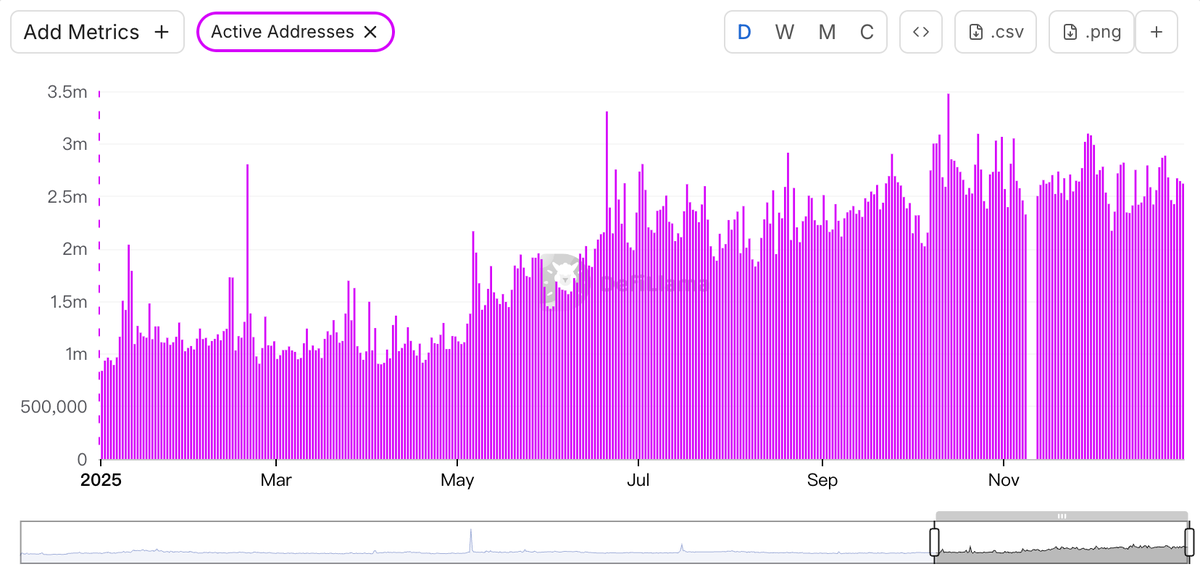Image resolution: width=1200 pixels, height=572 pixels.
Task: Export chart image as .png
Action: click(1091, 32)
